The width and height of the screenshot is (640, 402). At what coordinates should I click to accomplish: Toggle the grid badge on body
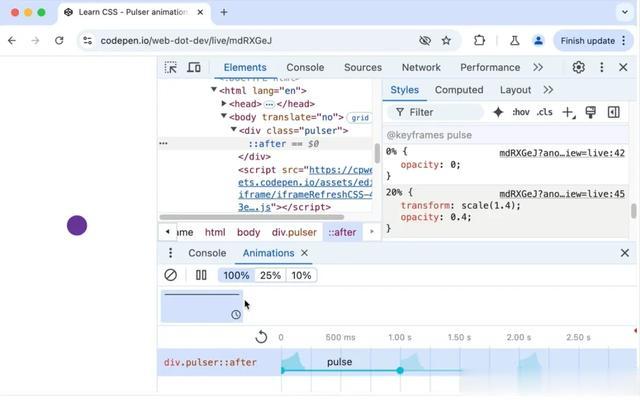click(360, 118)
